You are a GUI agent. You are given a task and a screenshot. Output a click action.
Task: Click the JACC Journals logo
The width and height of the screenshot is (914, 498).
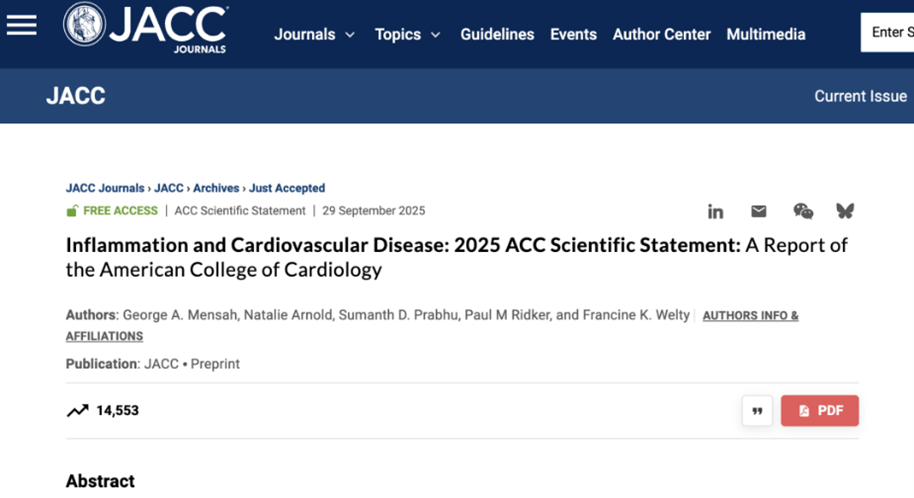[x=146, y=27]
